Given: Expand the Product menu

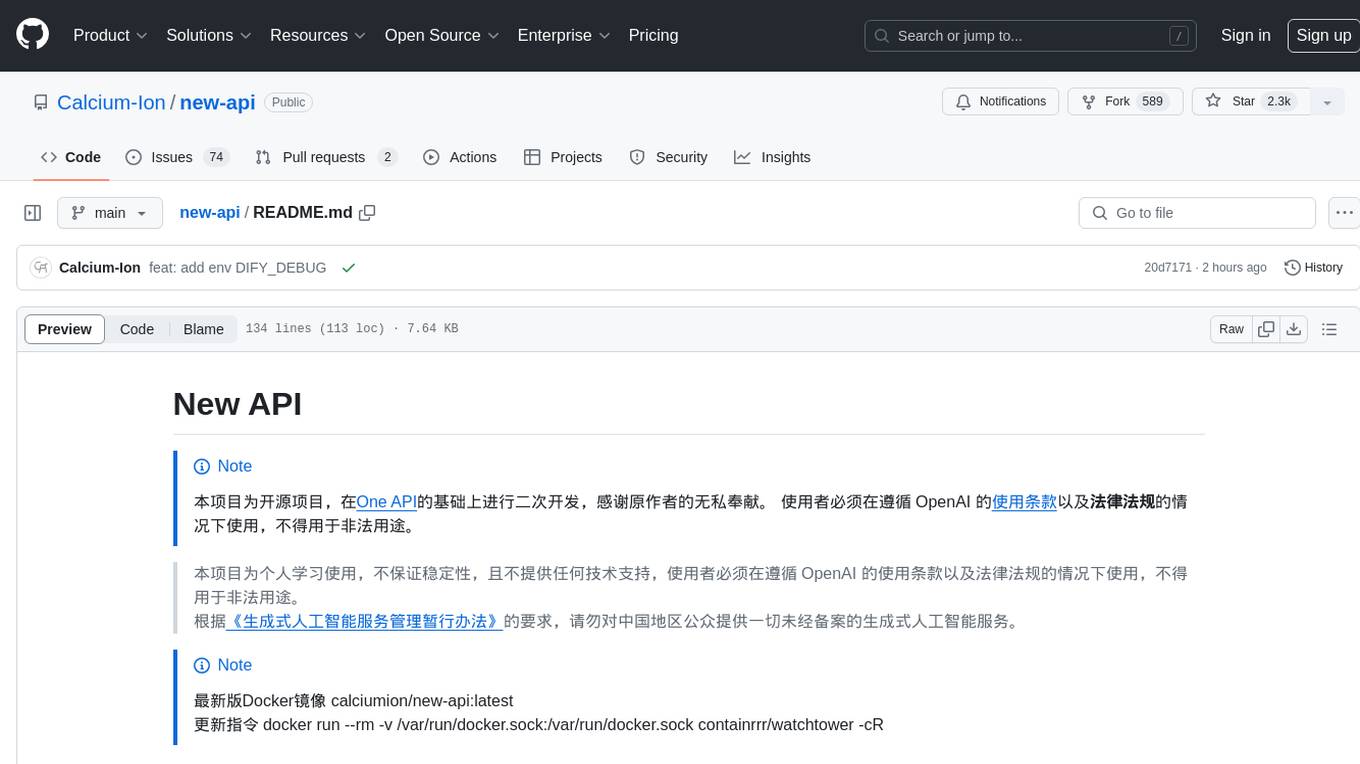Looking at the screenshot, I should [110, 35].
